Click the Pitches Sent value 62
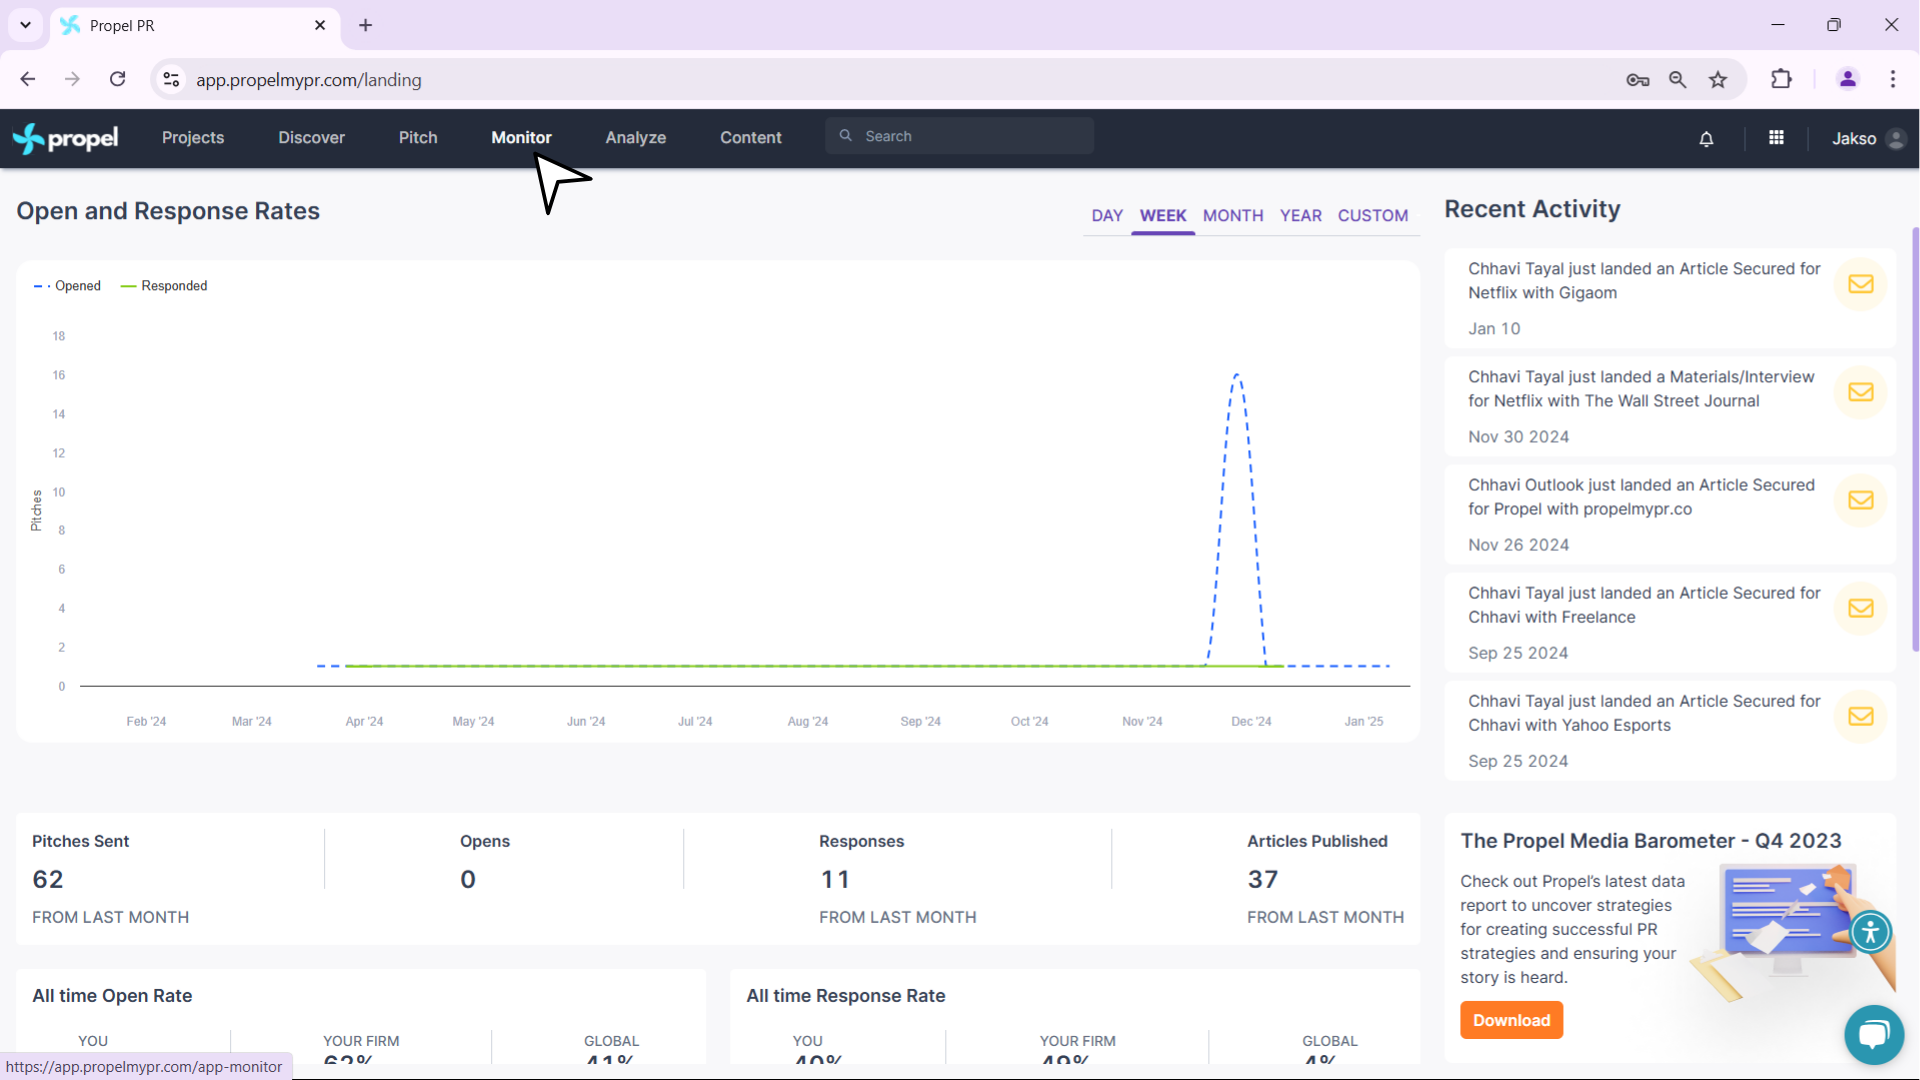The image size is (1920, 1080). click(48, 879)
